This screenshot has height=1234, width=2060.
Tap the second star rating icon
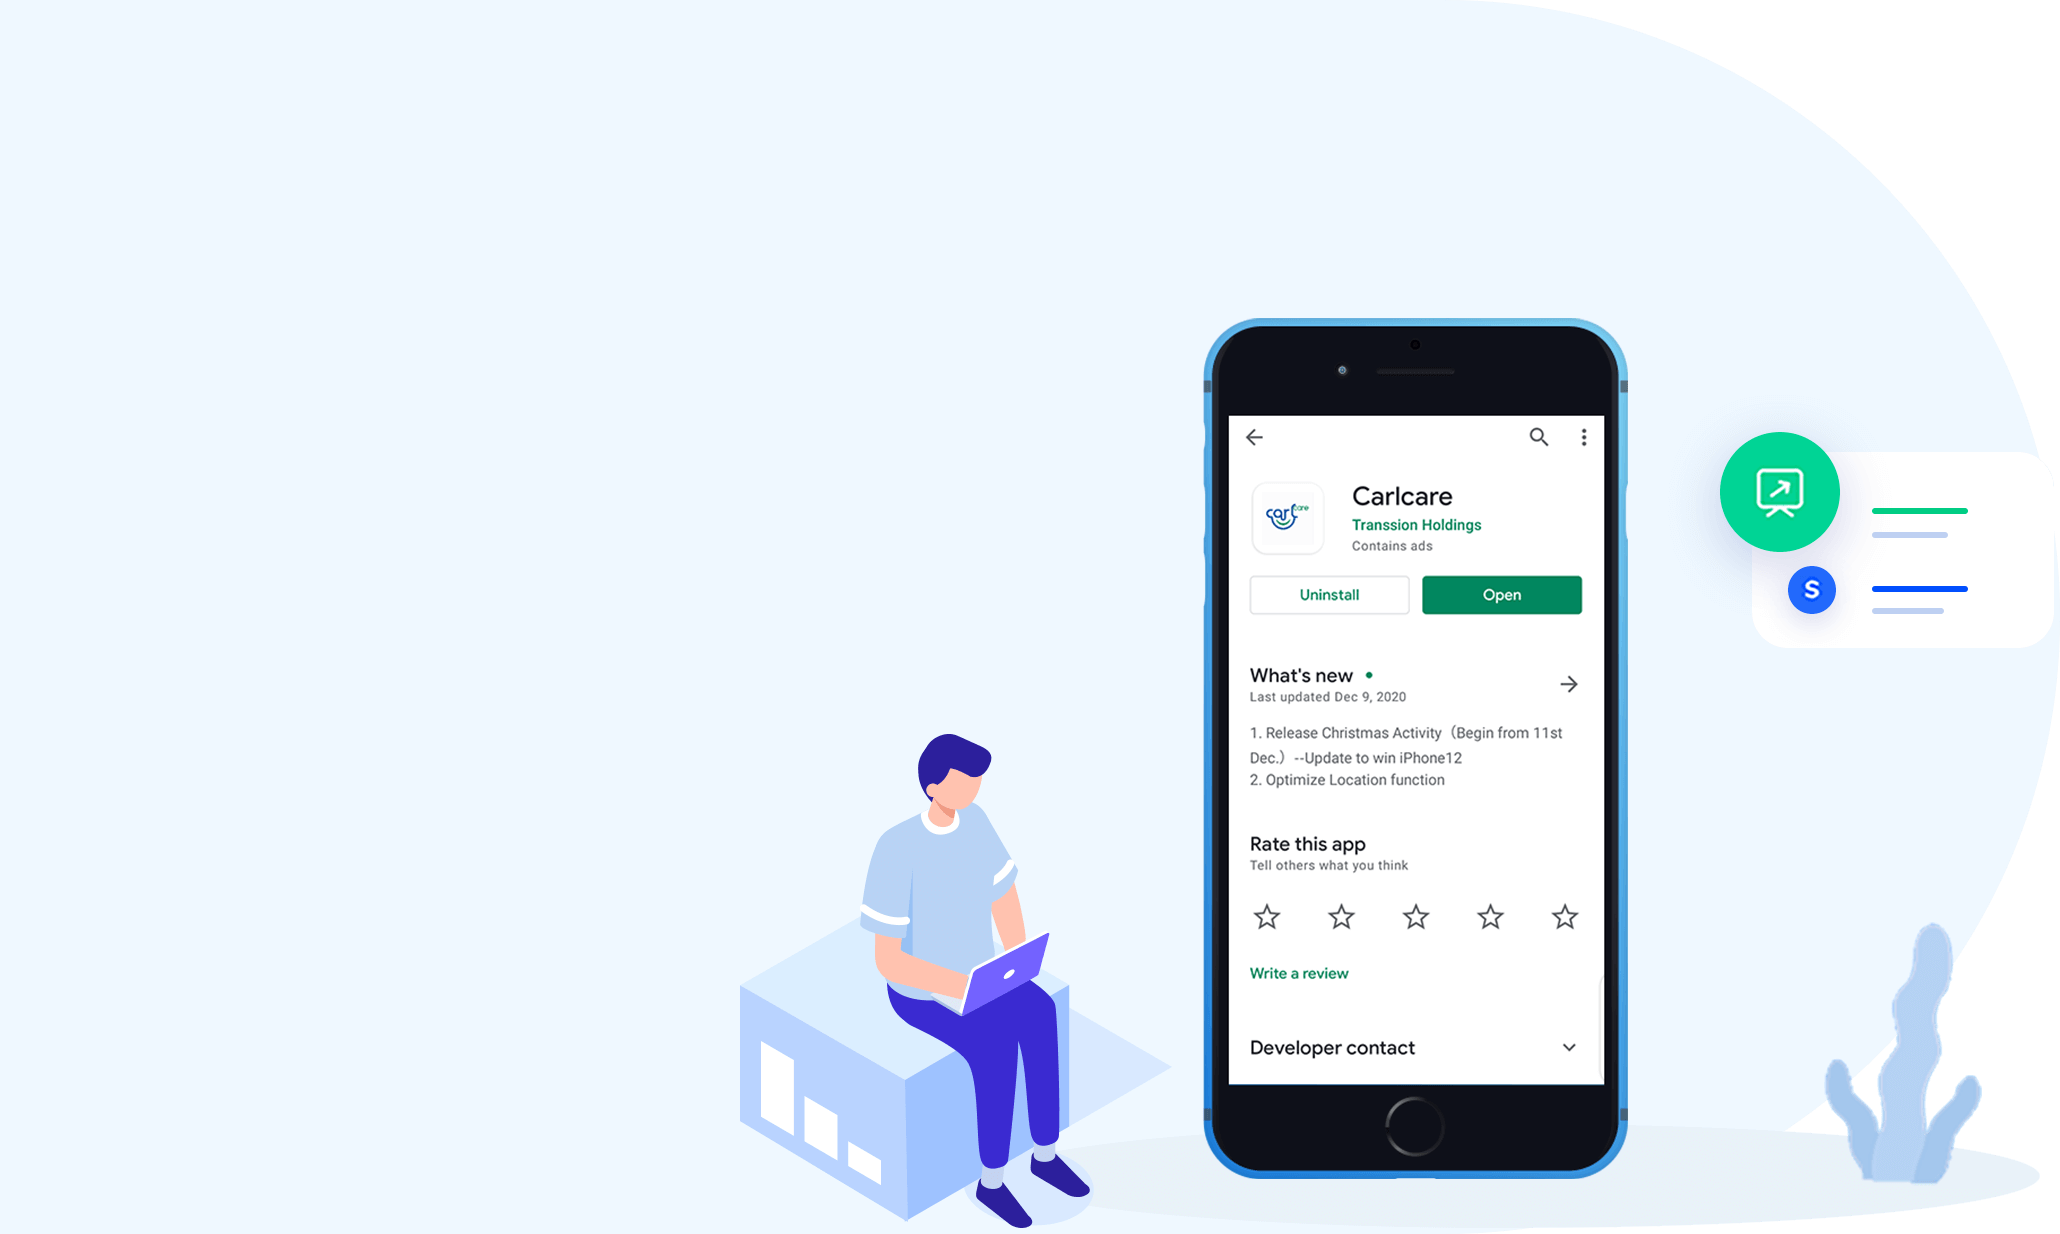point(1341,915)
